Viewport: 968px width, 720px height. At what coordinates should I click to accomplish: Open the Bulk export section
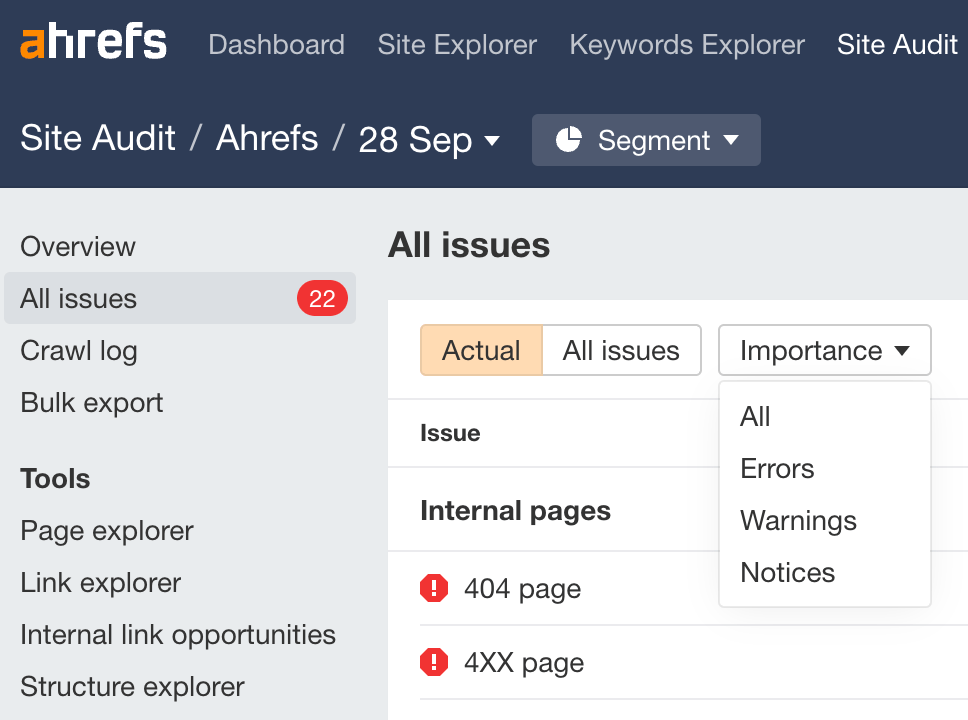[x=91, y=402]
